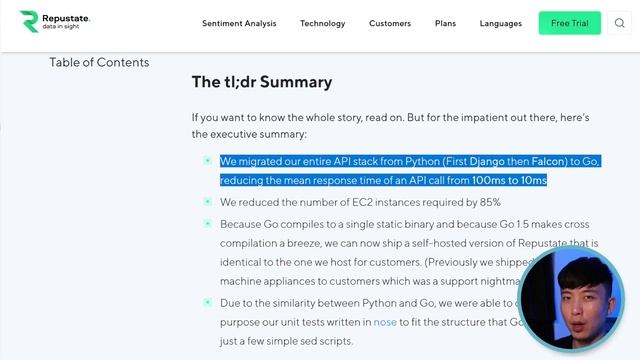Select the Customers nav item

pos(390,23)
